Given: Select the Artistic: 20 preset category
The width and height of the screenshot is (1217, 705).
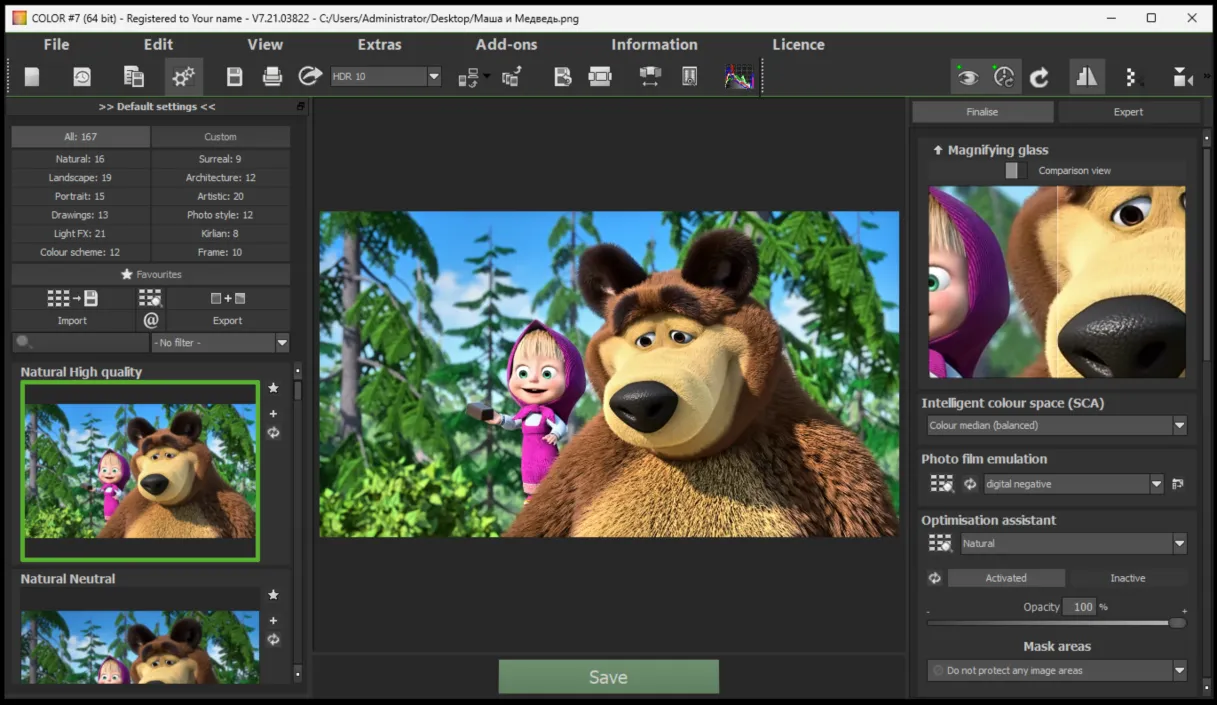Looking at the screenshot, I should (220, 196).
